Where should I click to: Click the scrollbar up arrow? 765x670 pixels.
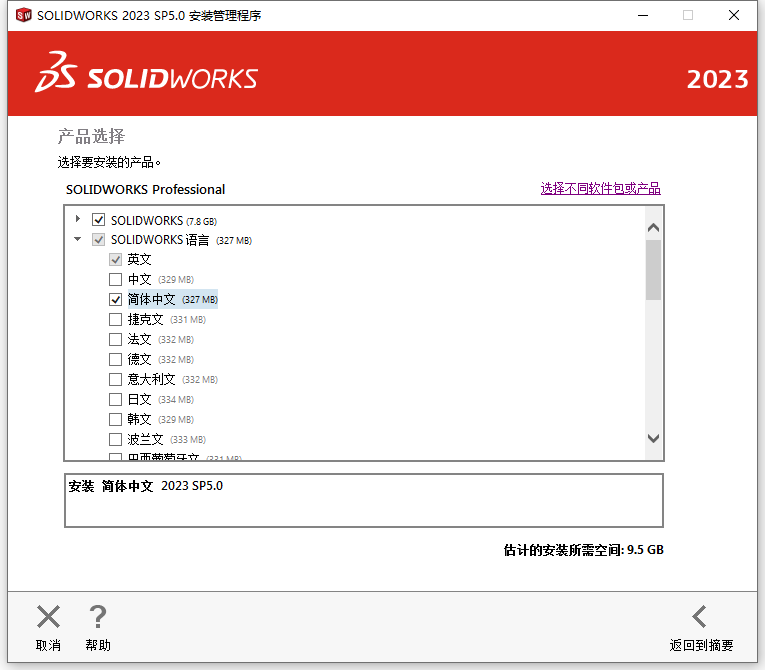pos(653,227)
